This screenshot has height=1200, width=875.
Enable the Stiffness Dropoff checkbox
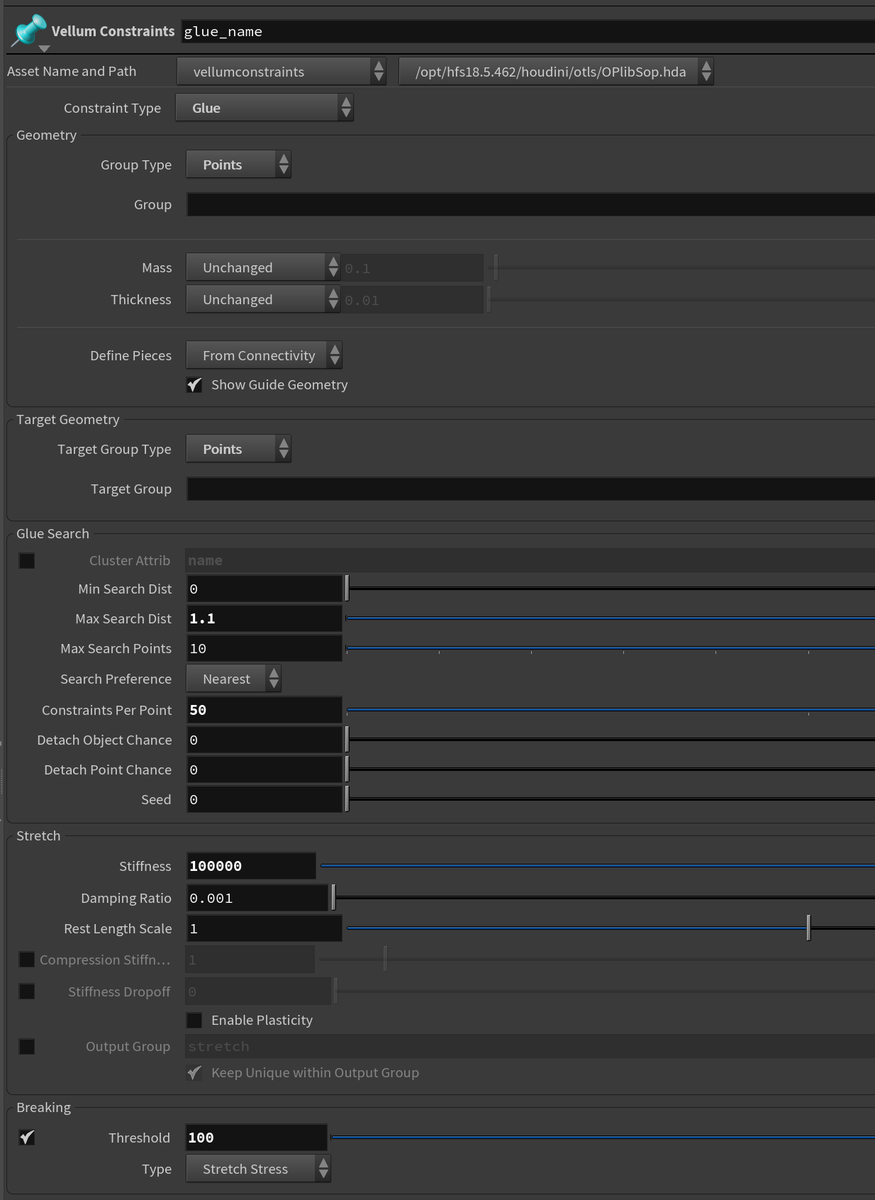tap(27, 992)
